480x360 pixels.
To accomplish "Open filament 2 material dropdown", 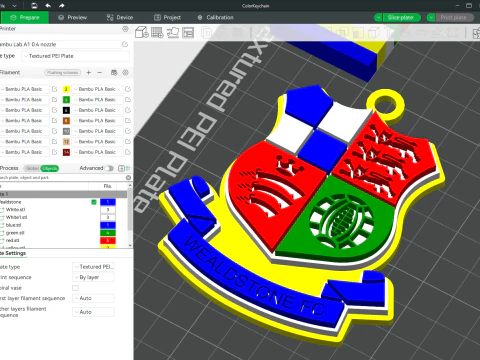I will coord(97,89).
